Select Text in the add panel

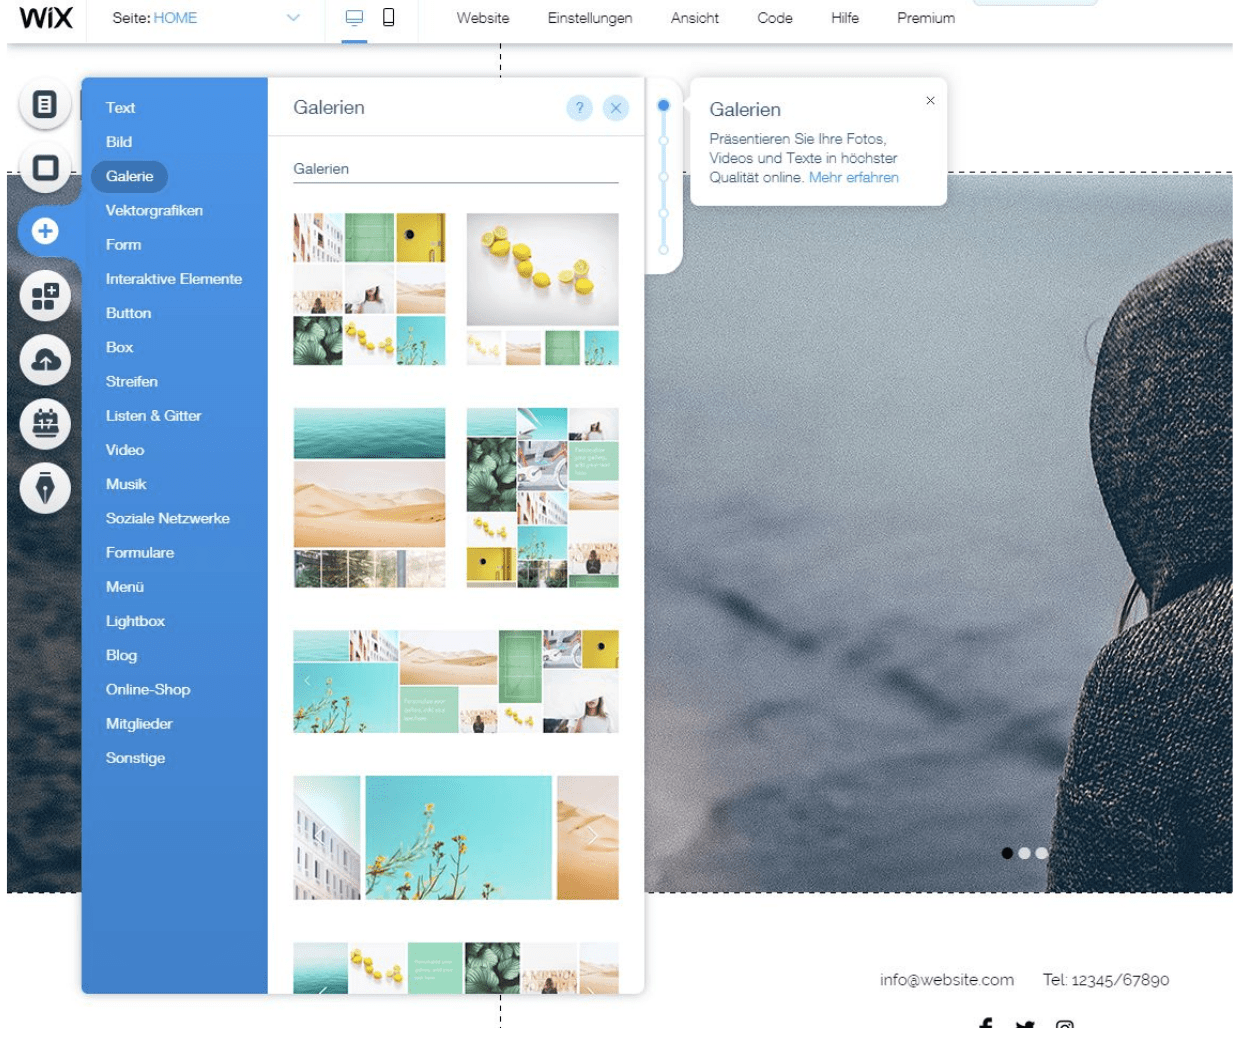point(120,108)
